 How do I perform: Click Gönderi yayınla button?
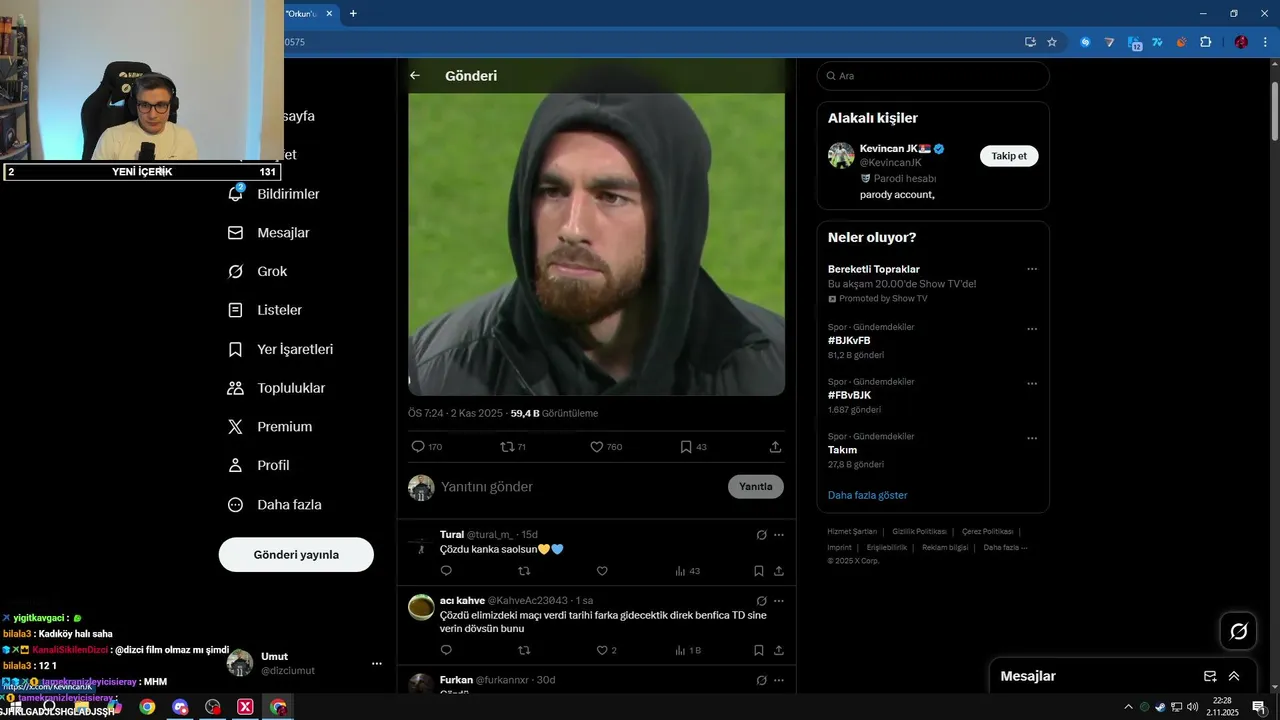pyautogui.click(x=296, y=555)
